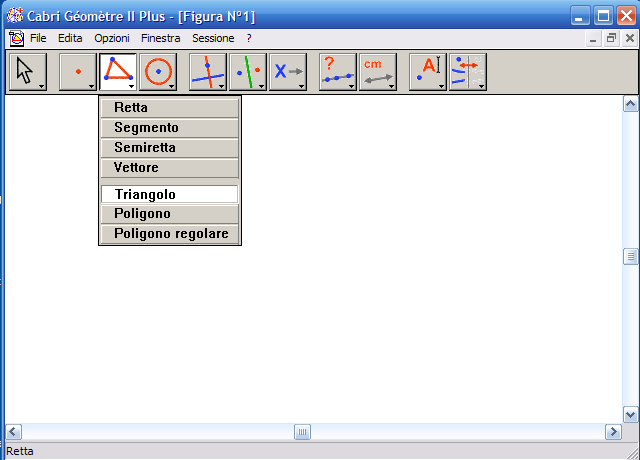This screenshot has width=640, height=460.
Task: Open the Sessione menu
Action: [x=213, y=38]
